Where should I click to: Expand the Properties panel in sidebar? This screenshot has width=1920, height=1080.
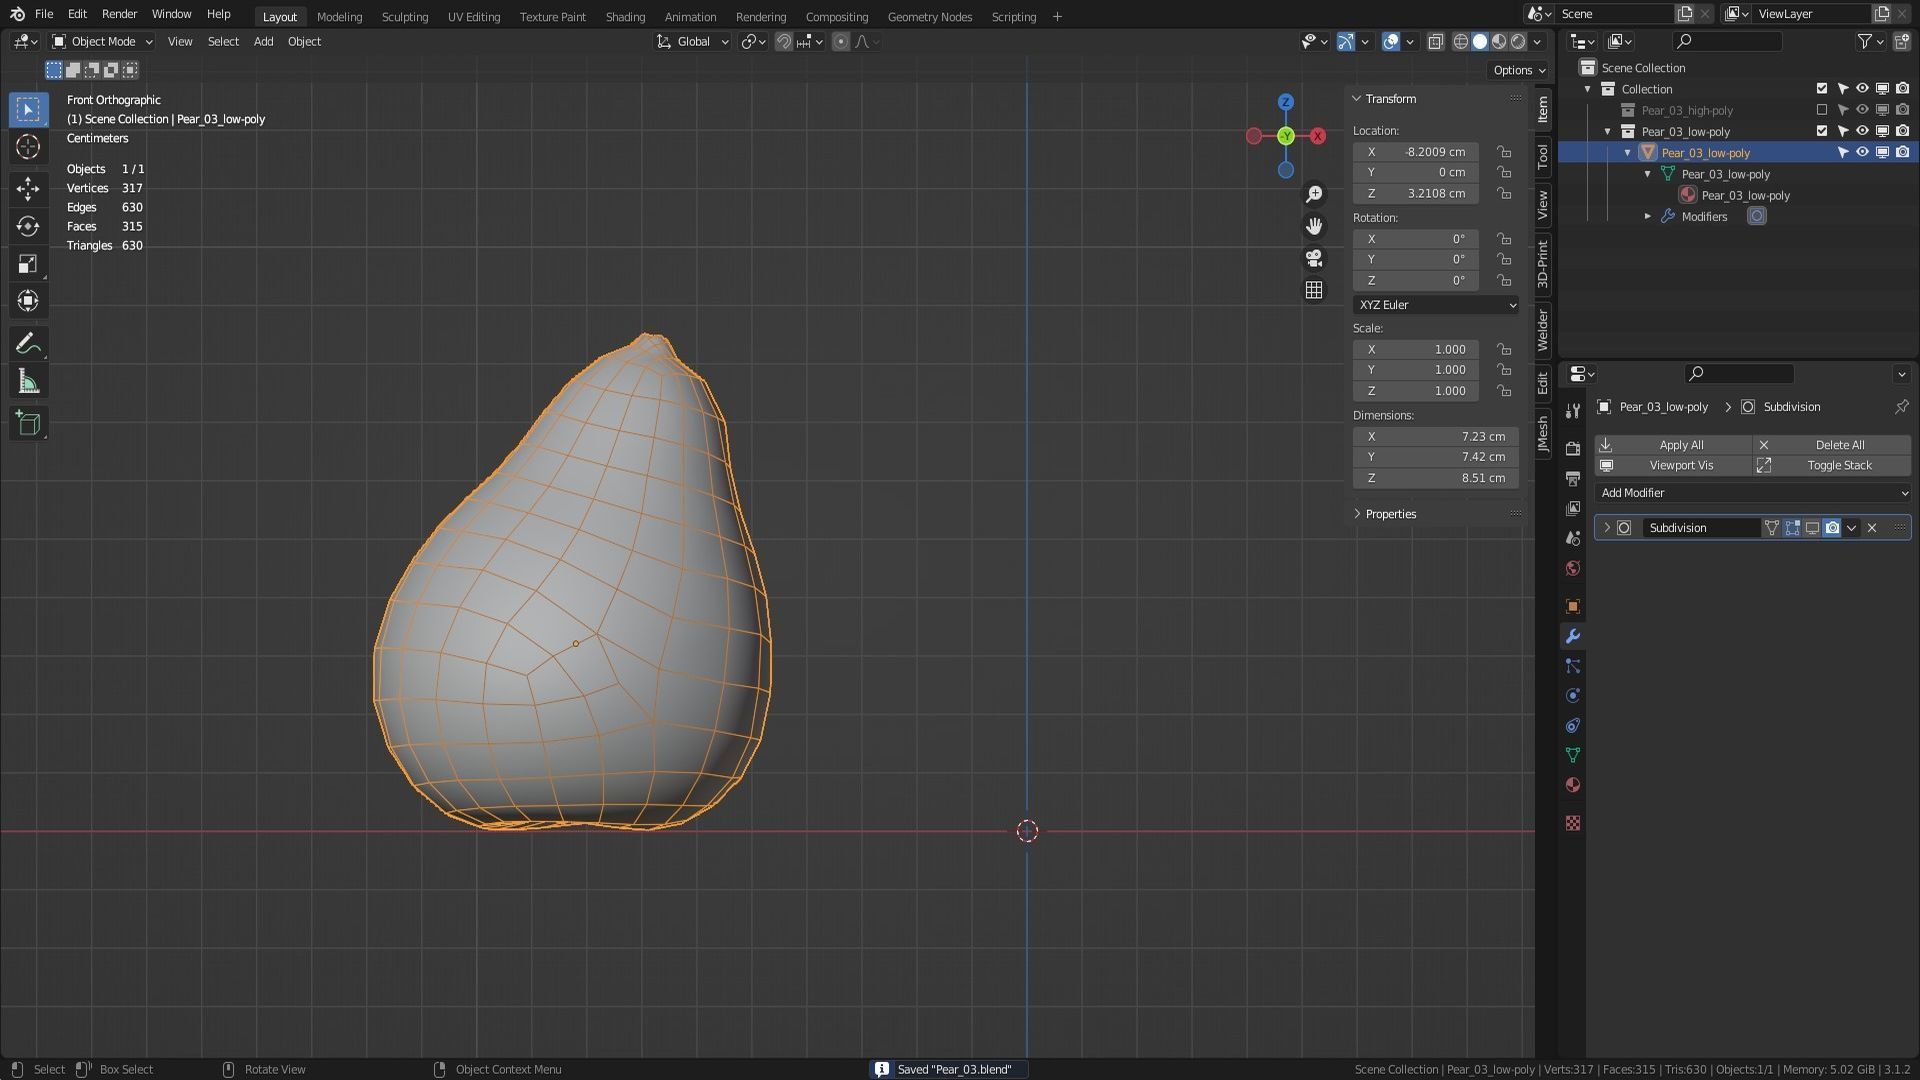click(x=1390, y=514)
